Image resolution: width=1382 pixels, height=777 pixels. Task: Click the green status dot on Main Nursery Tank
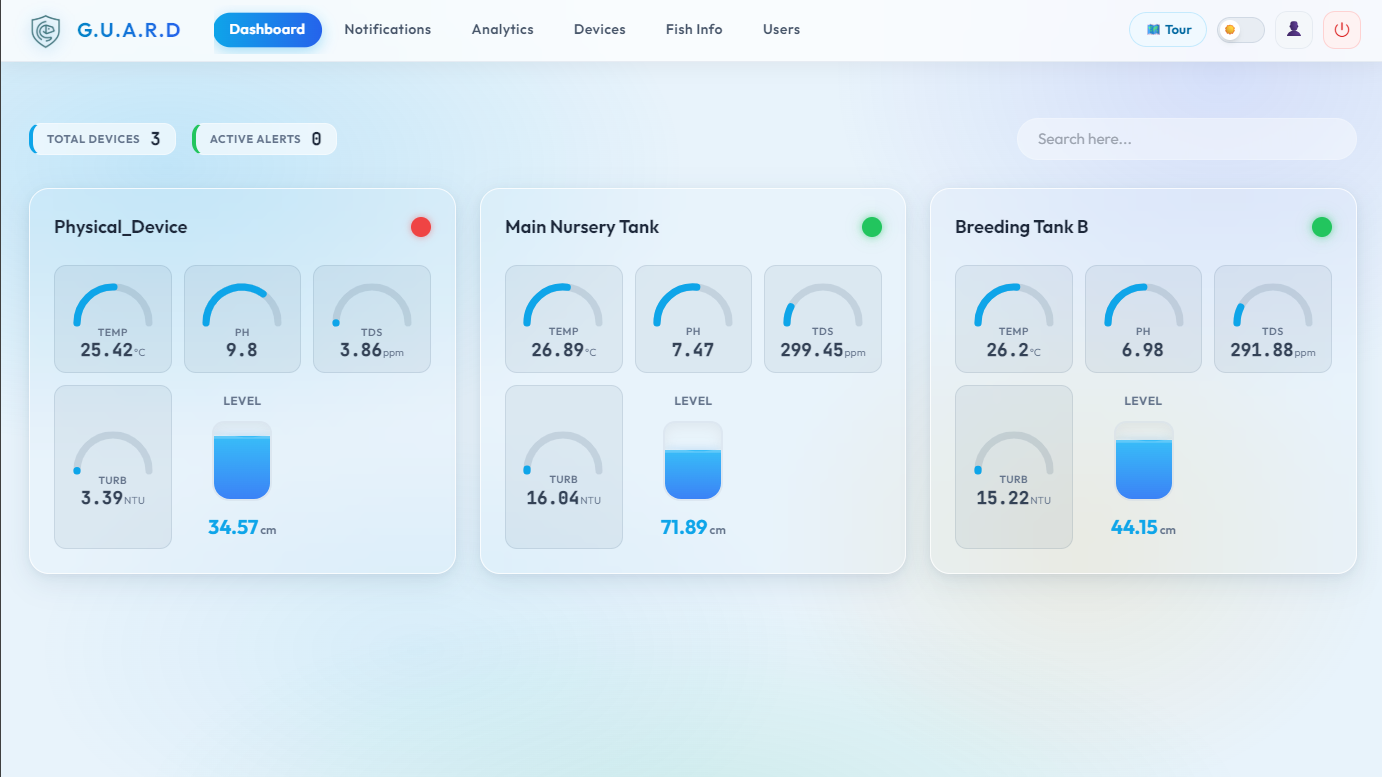(x=872, y=227)
